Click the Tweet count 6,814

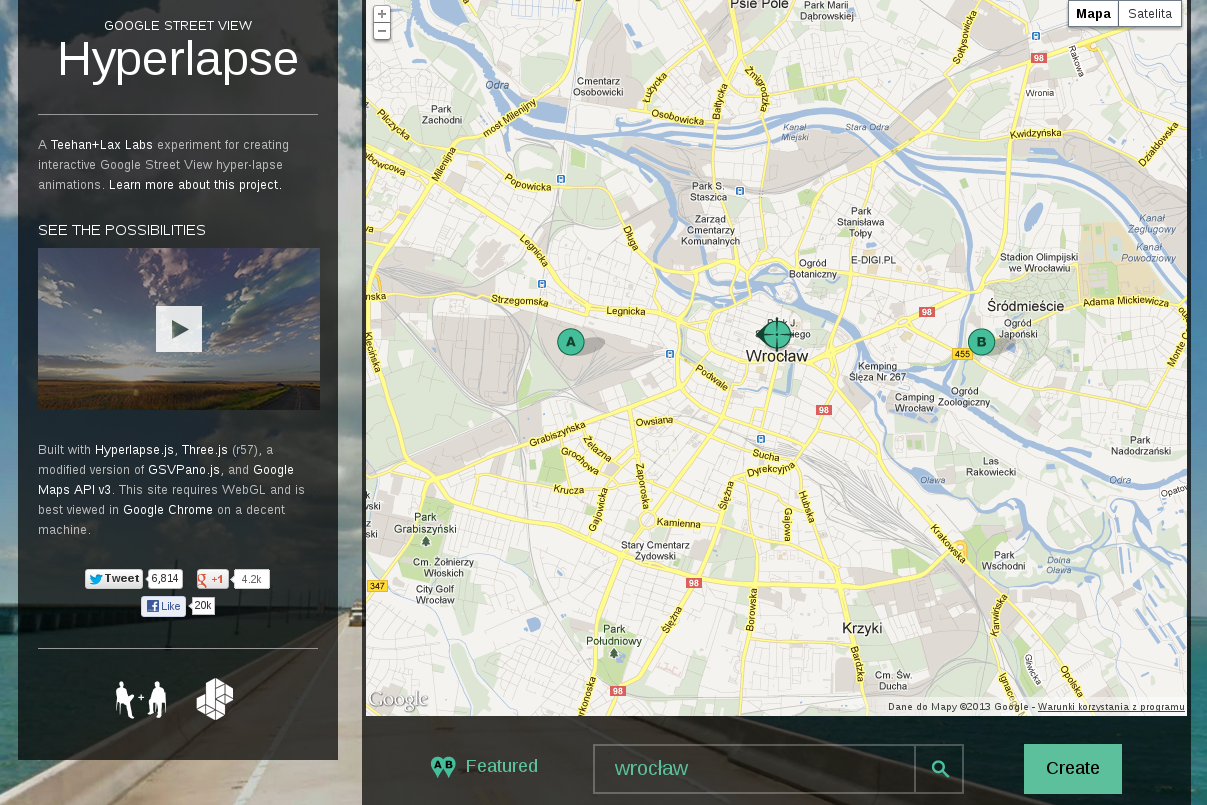pyautogui.click(x=165, y=579)
